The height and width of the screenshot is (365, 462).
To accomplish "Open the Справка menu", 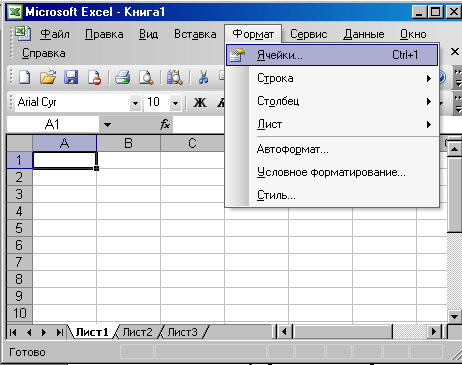I will [x=44, y=53].
